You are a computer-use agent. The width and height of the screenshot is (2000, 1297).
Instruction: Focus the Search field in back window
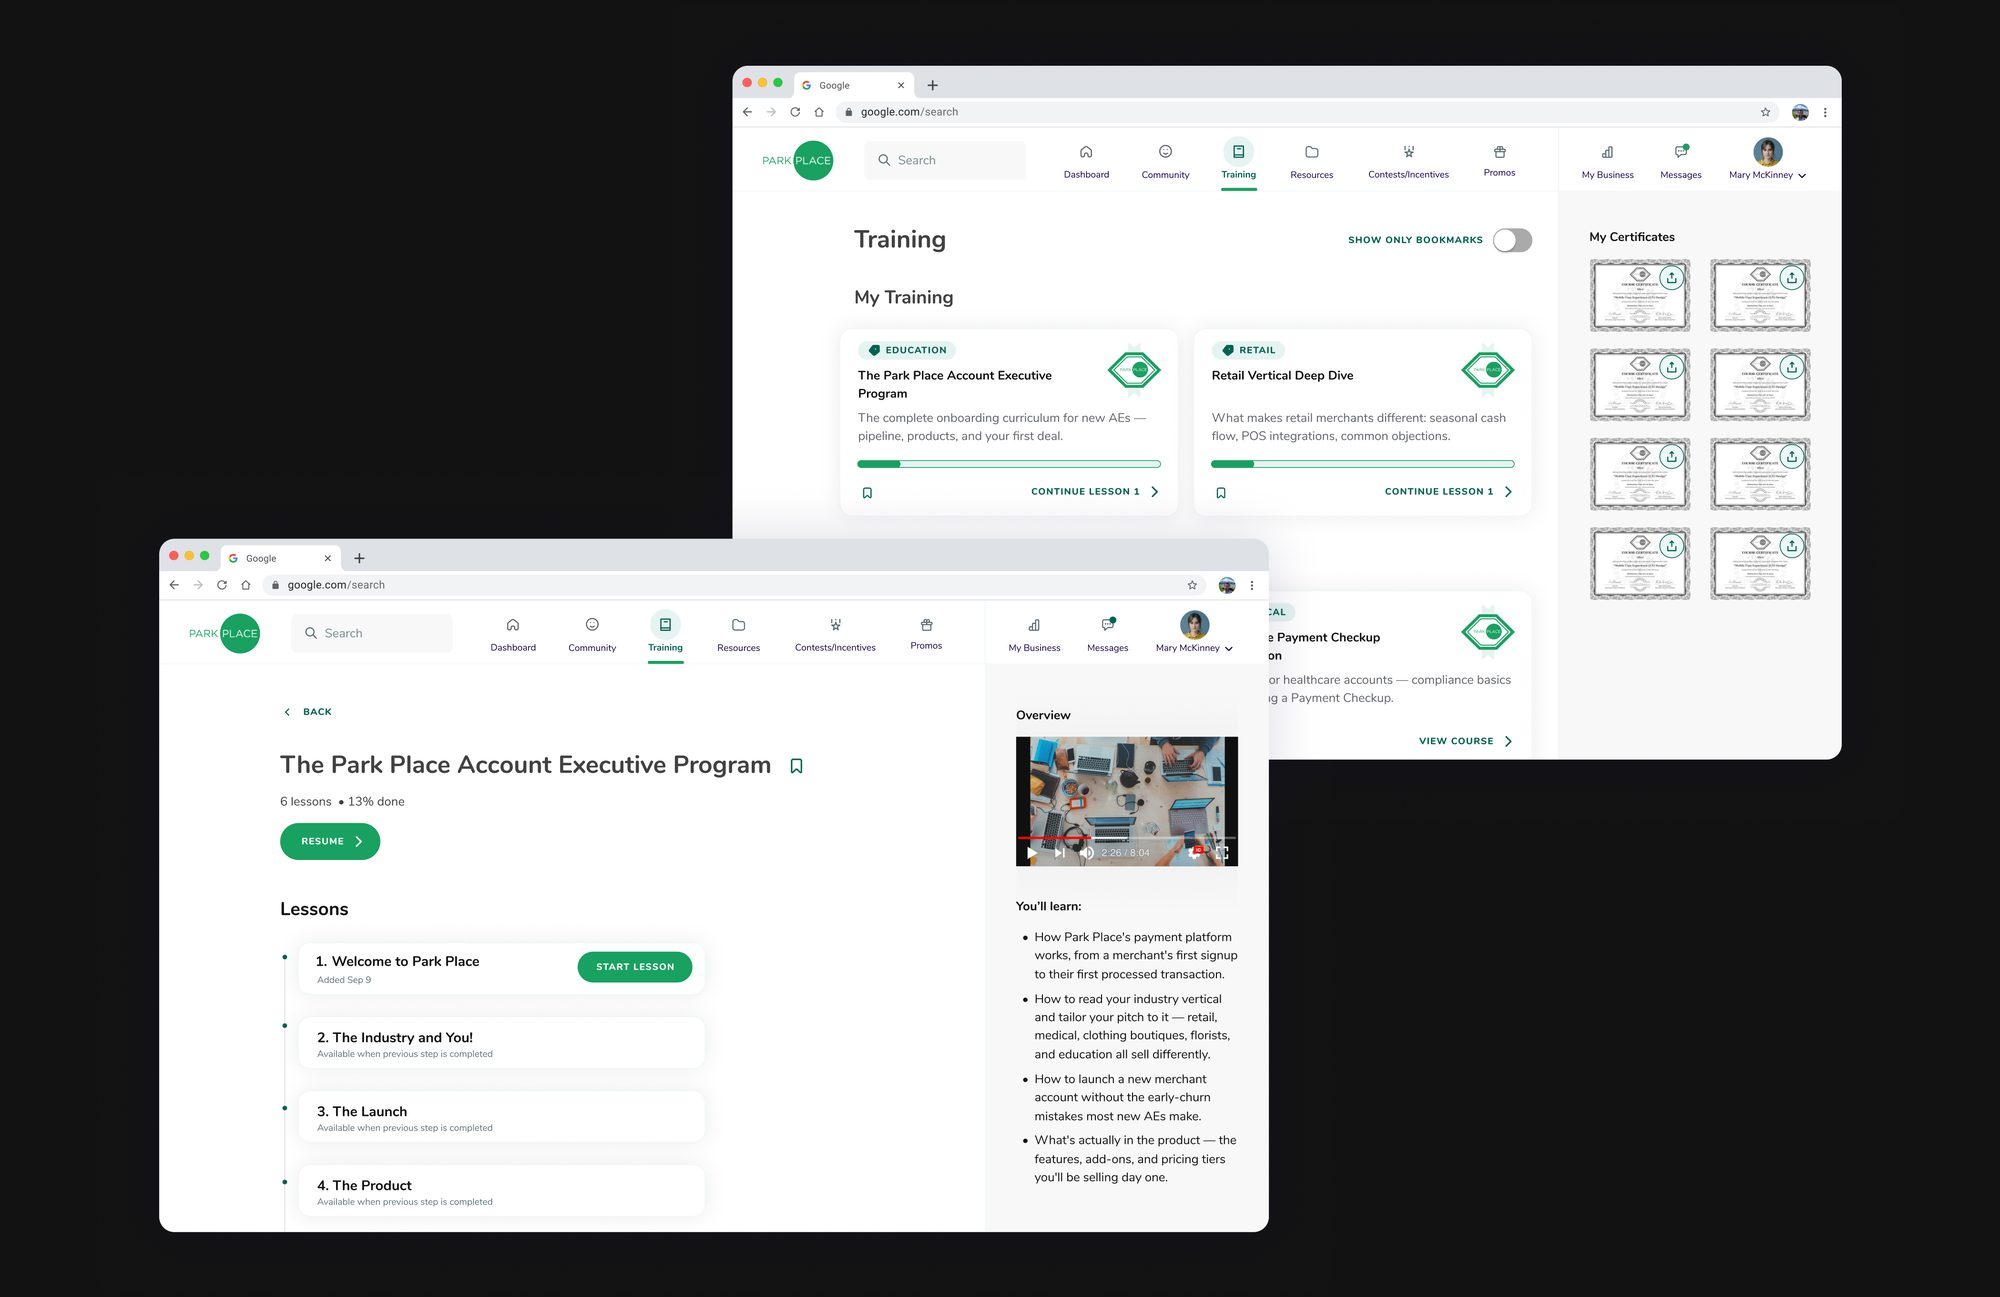click(945, 160)
